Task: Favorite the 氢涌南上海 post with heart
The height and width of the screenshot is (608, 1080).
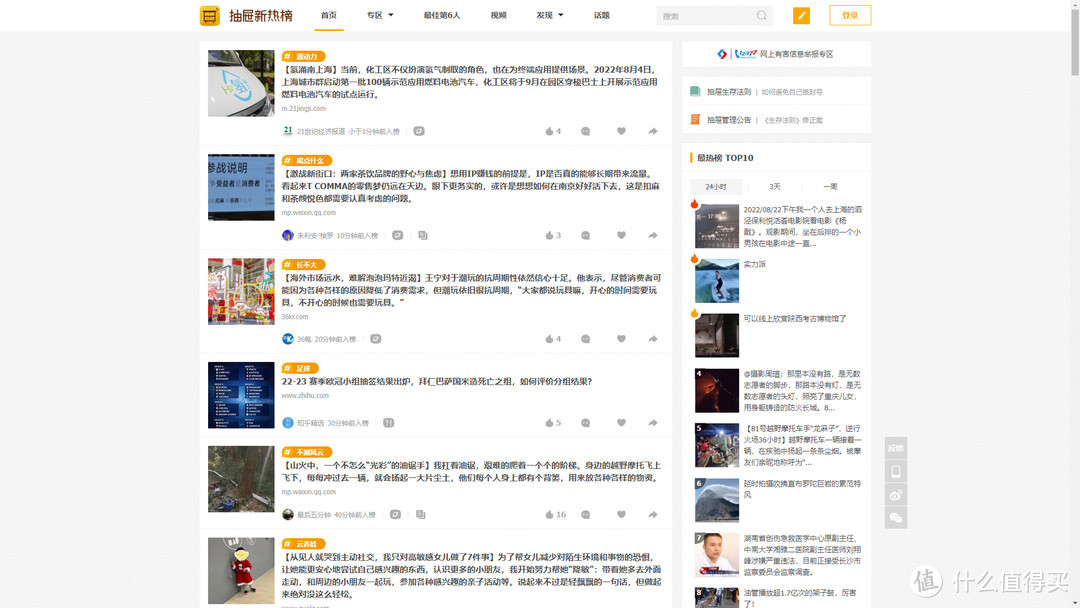Action: coord(621,131)
